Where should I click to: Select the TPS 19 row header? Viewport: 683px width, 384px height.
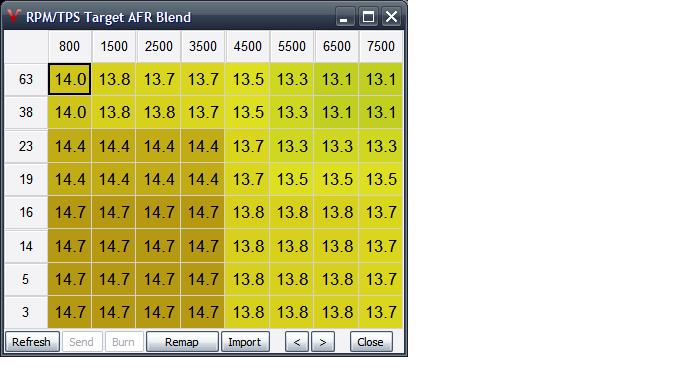tap(26, 179)
